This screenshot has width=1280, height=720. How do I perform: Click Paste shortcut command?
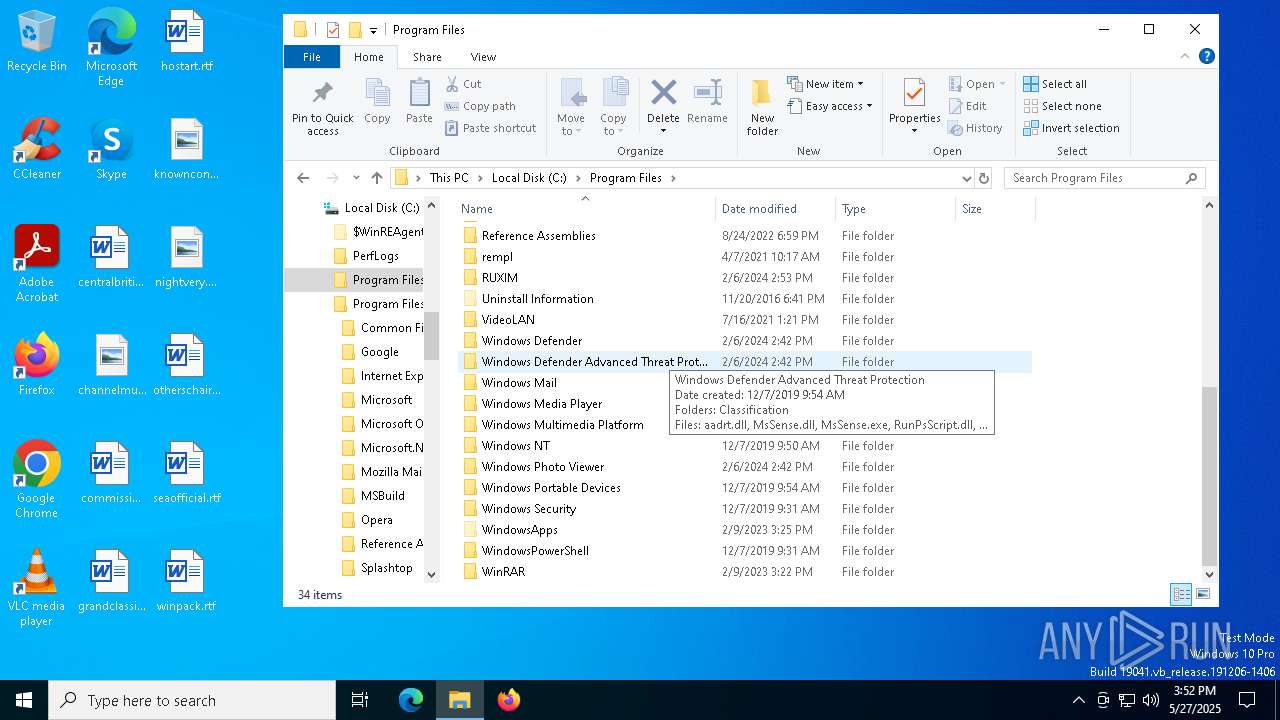491,128
